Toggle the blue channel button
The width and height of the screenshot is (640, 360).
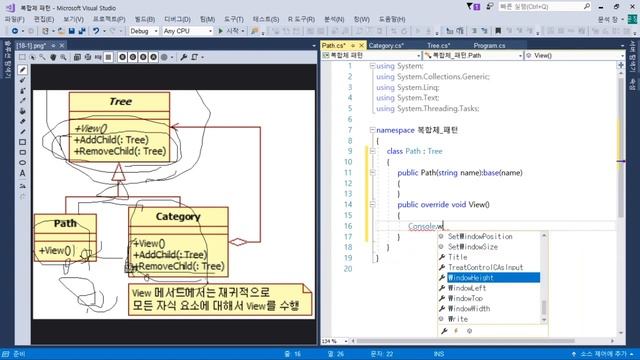(143, 57)
